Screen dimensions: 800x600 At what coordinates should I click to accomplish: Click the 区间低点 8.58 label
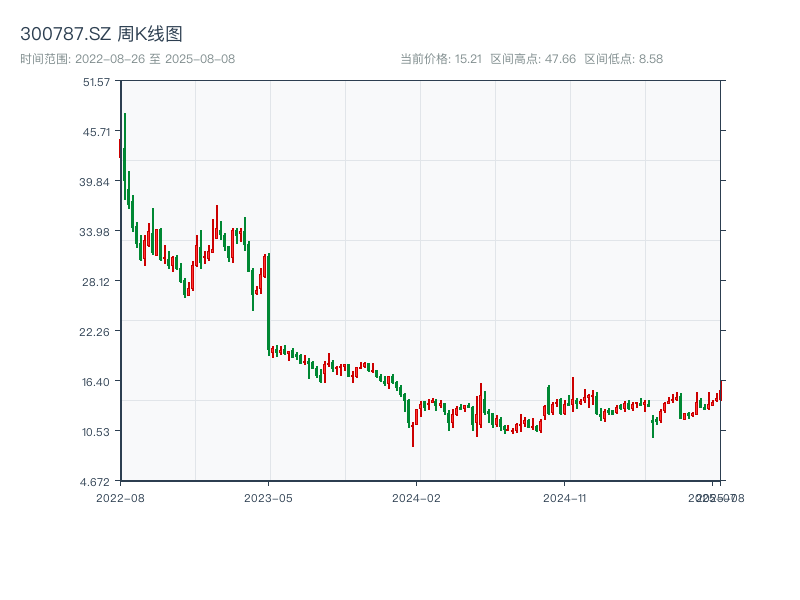coord(623,59)
